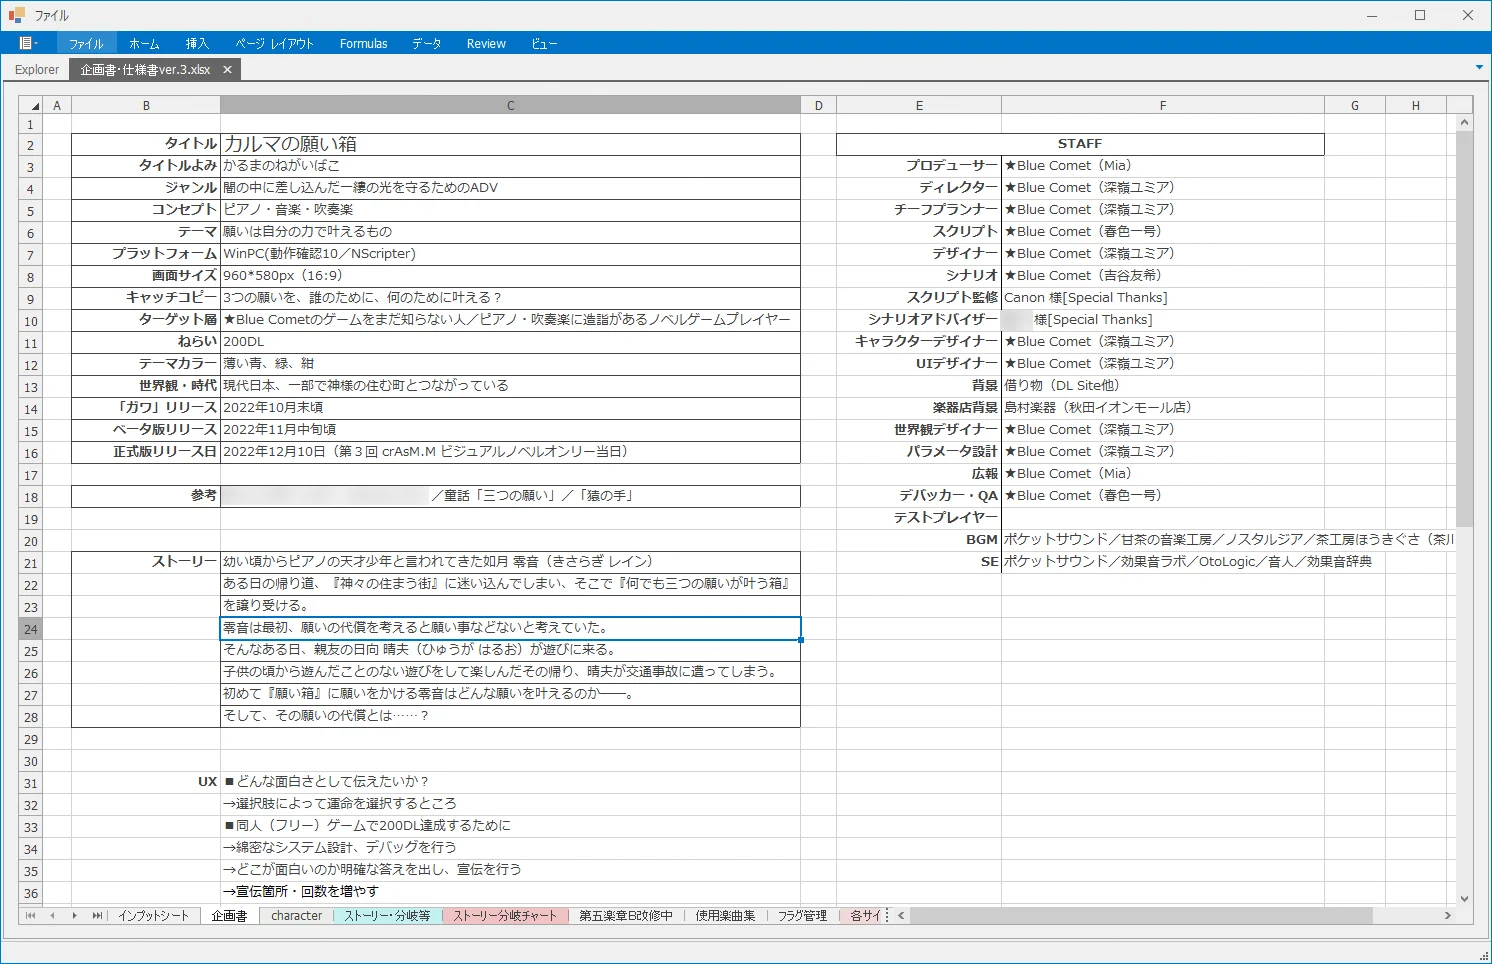Open the Formulas ribbon tab
Screen dimensions: 1492x964
coord(364,43)
